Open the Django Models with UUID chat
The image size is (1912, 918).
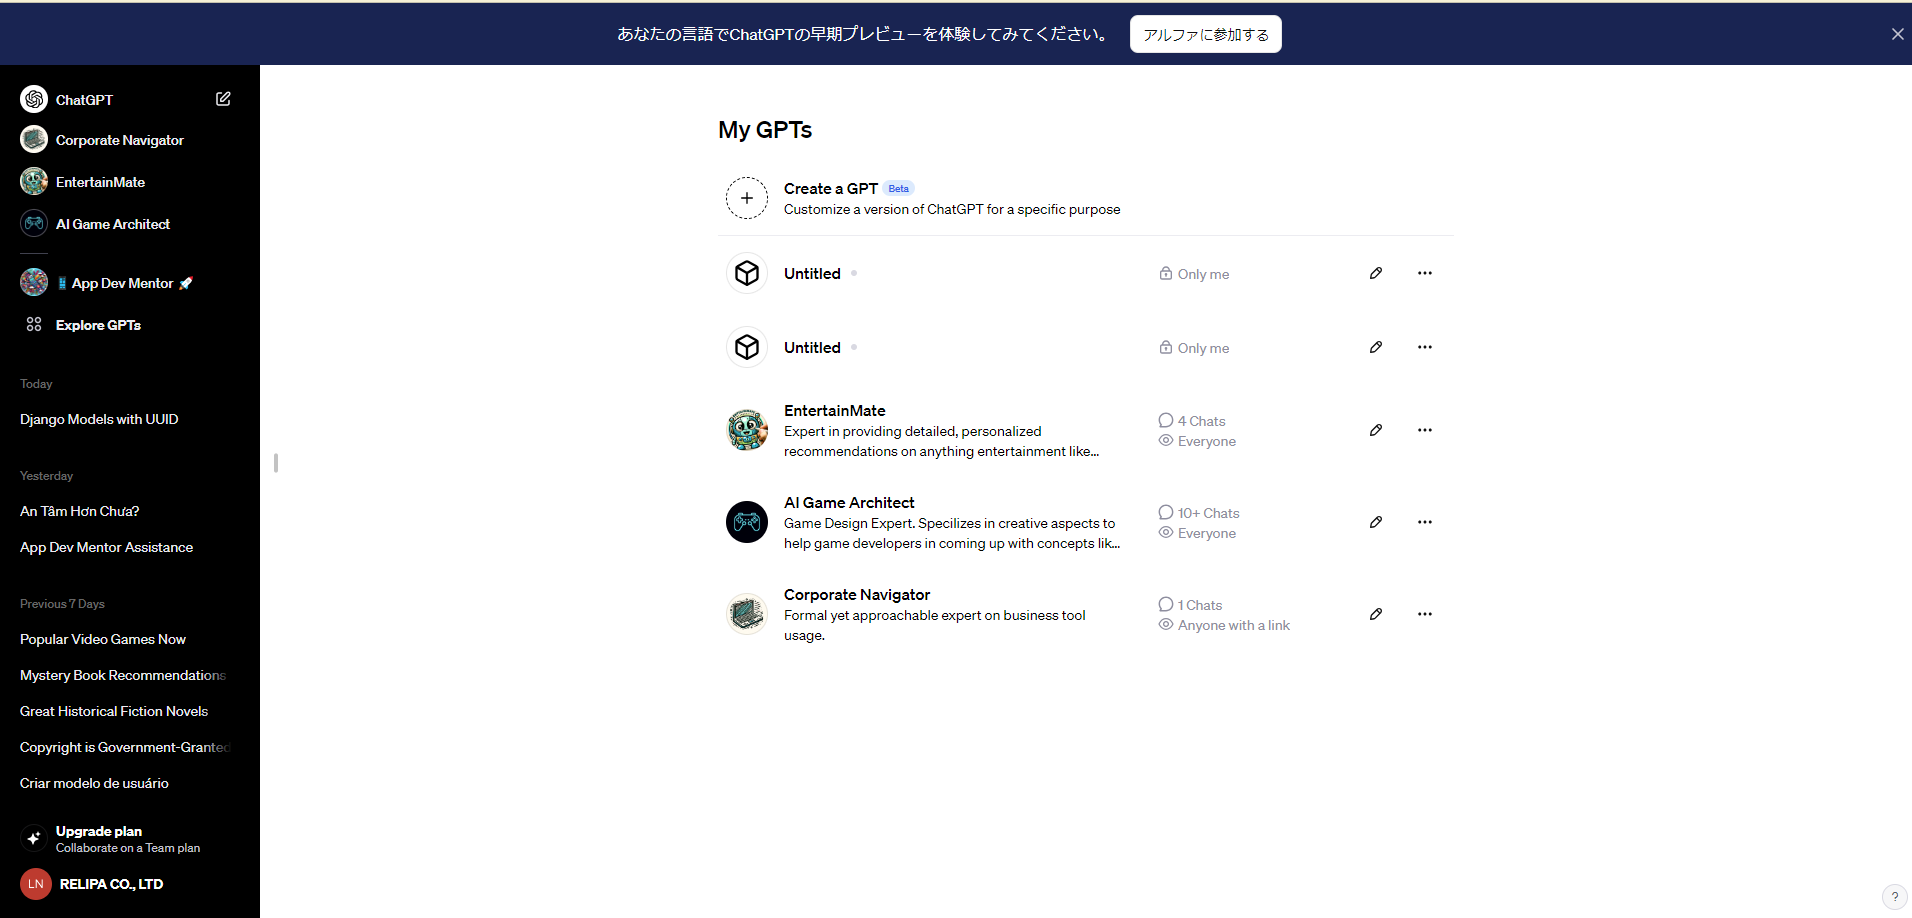(99, 419)
